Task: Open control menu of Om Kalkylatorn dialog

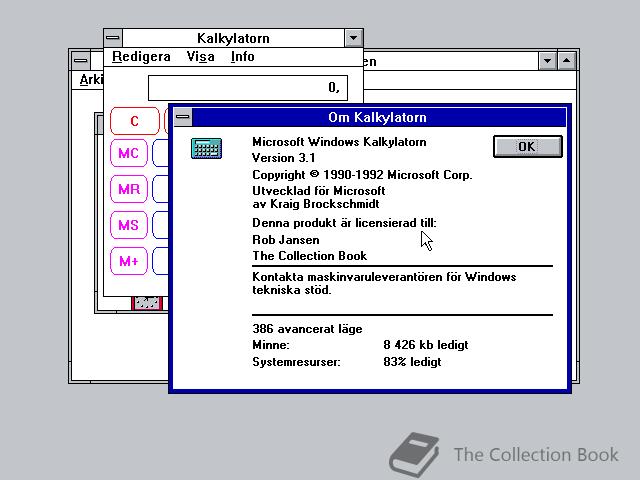Action: pos(182,117)
